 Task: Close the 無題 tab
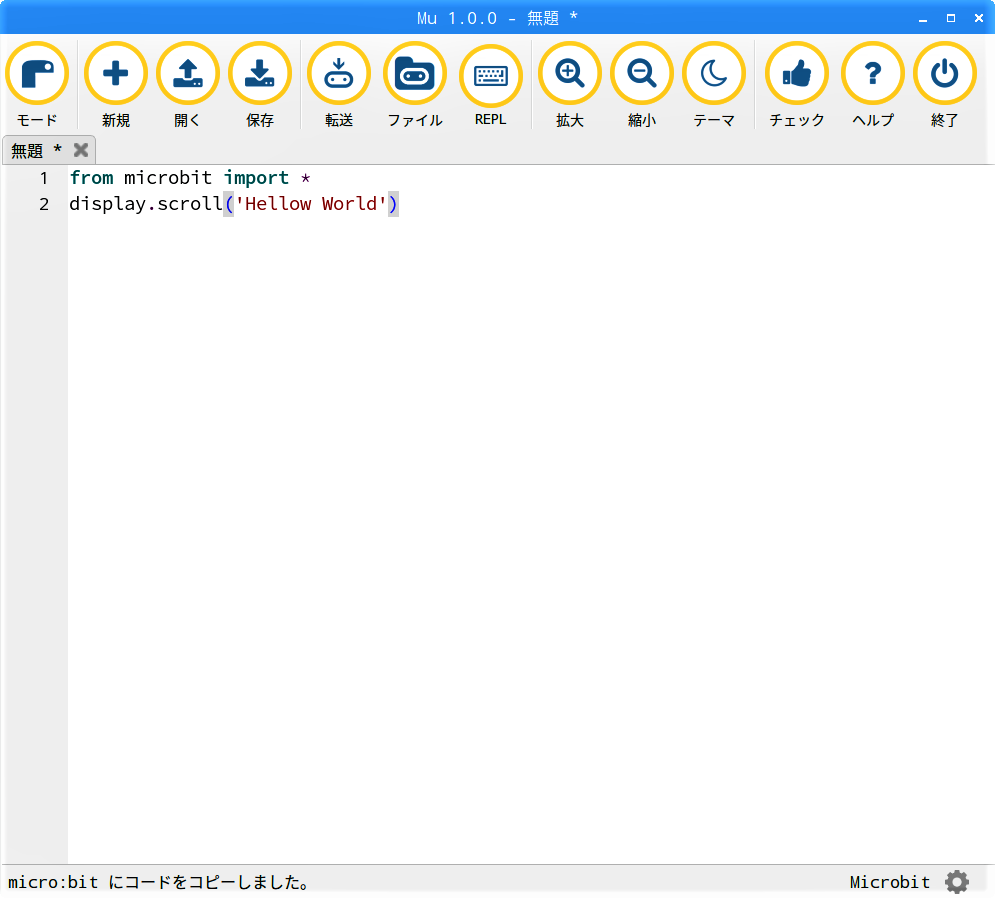coord(81,150)
